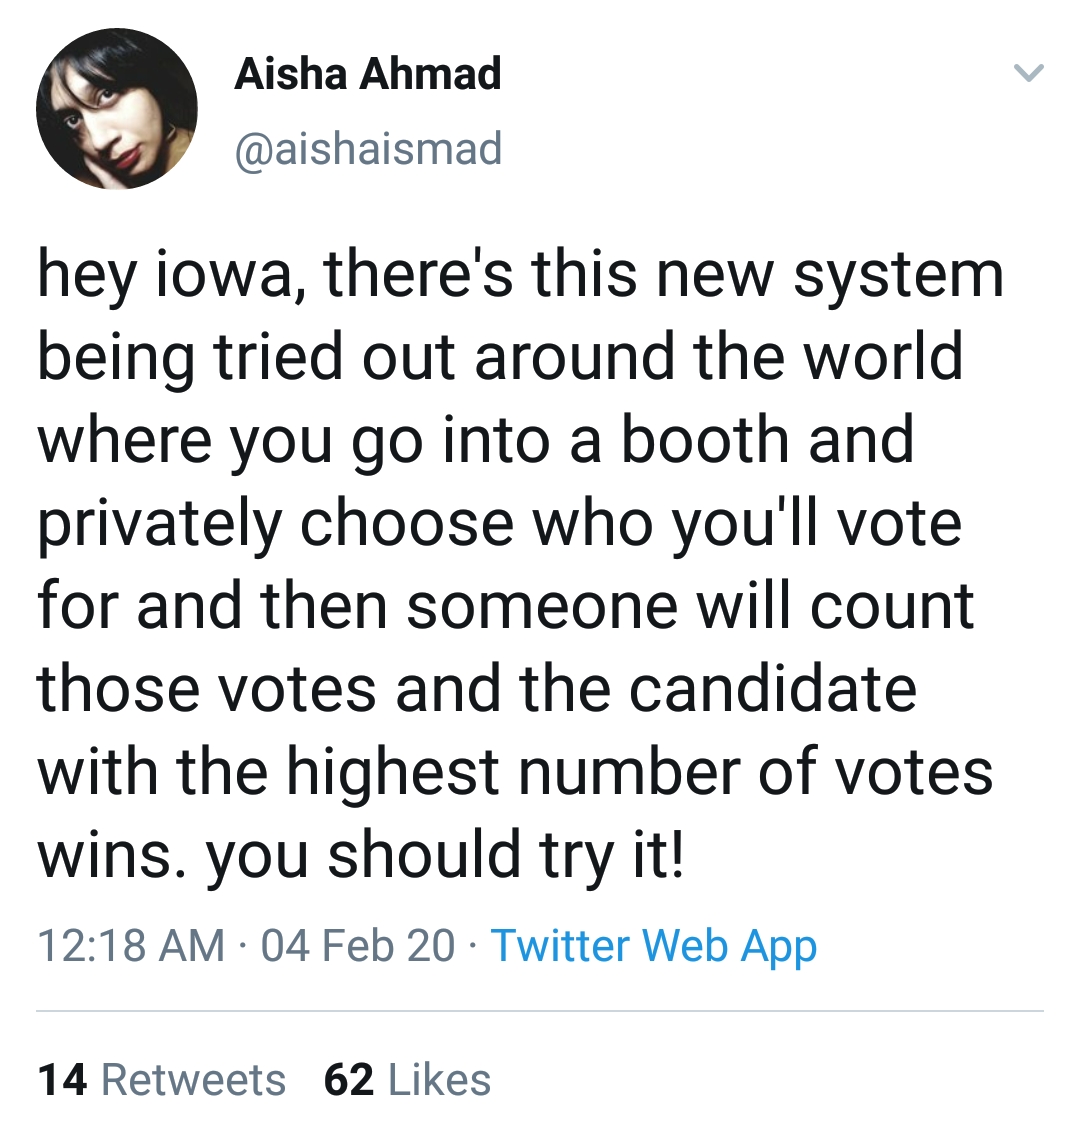Click the divider line above Retweets count
Screen dimensions: 1079x1135
coord(540,1010)
